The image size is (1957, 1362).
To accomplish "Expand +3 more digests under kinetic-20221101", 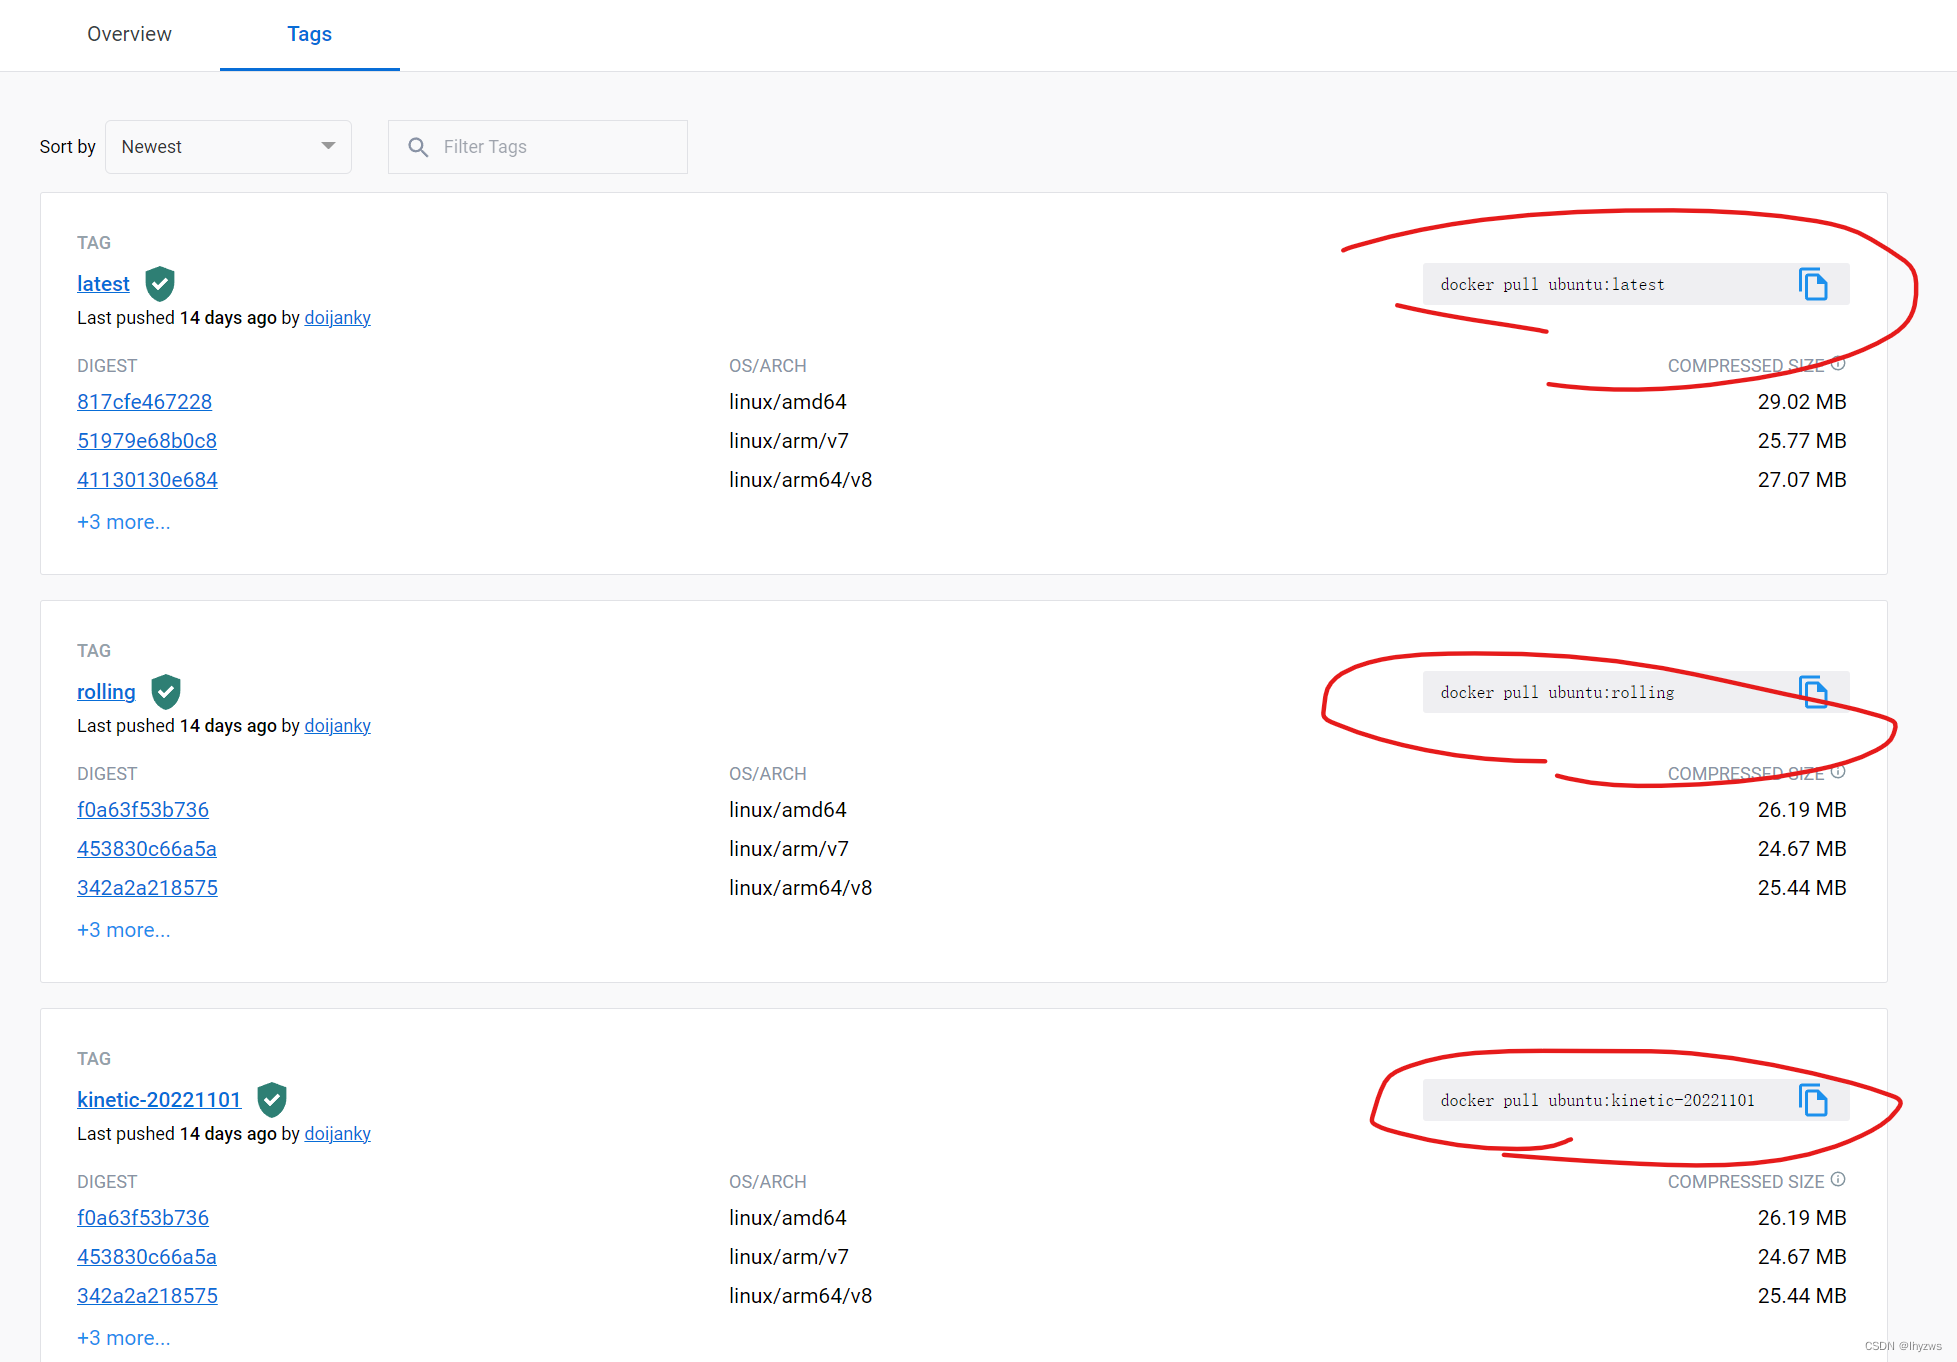I will click(x=124, y=1338).
